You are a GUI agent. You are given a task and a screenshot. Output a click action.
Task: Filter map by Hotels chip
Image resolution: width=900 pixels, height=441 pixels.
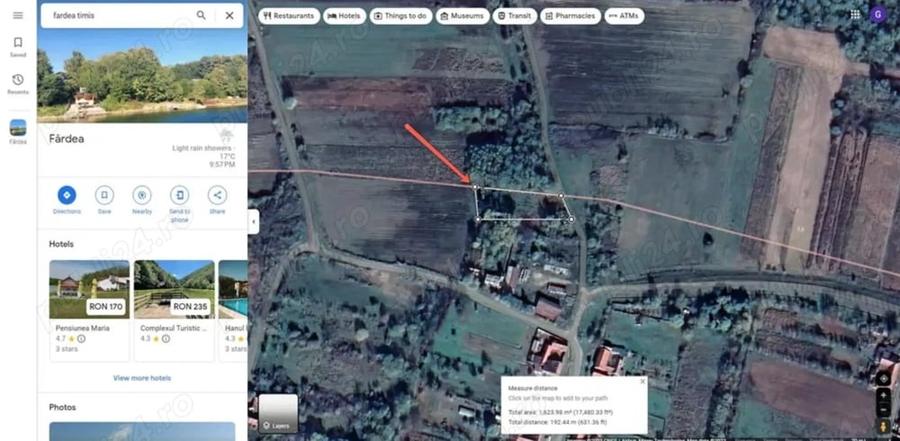[344, 16]
